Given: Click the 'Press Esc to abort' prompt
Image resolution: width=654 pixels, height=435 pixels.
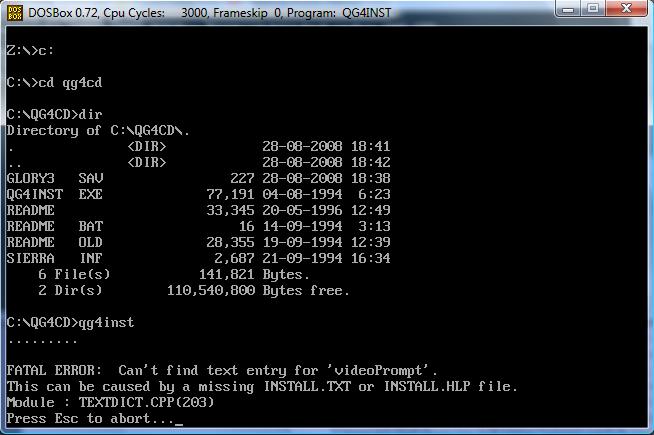Looking at the screenshot, I should 90,418.
